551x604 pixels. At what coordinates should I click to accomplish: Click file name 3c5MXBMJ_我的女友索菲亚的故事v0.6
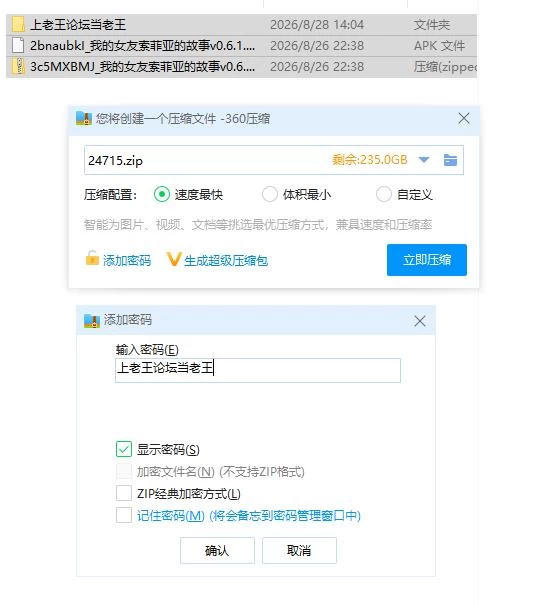(x=142, y=67)
